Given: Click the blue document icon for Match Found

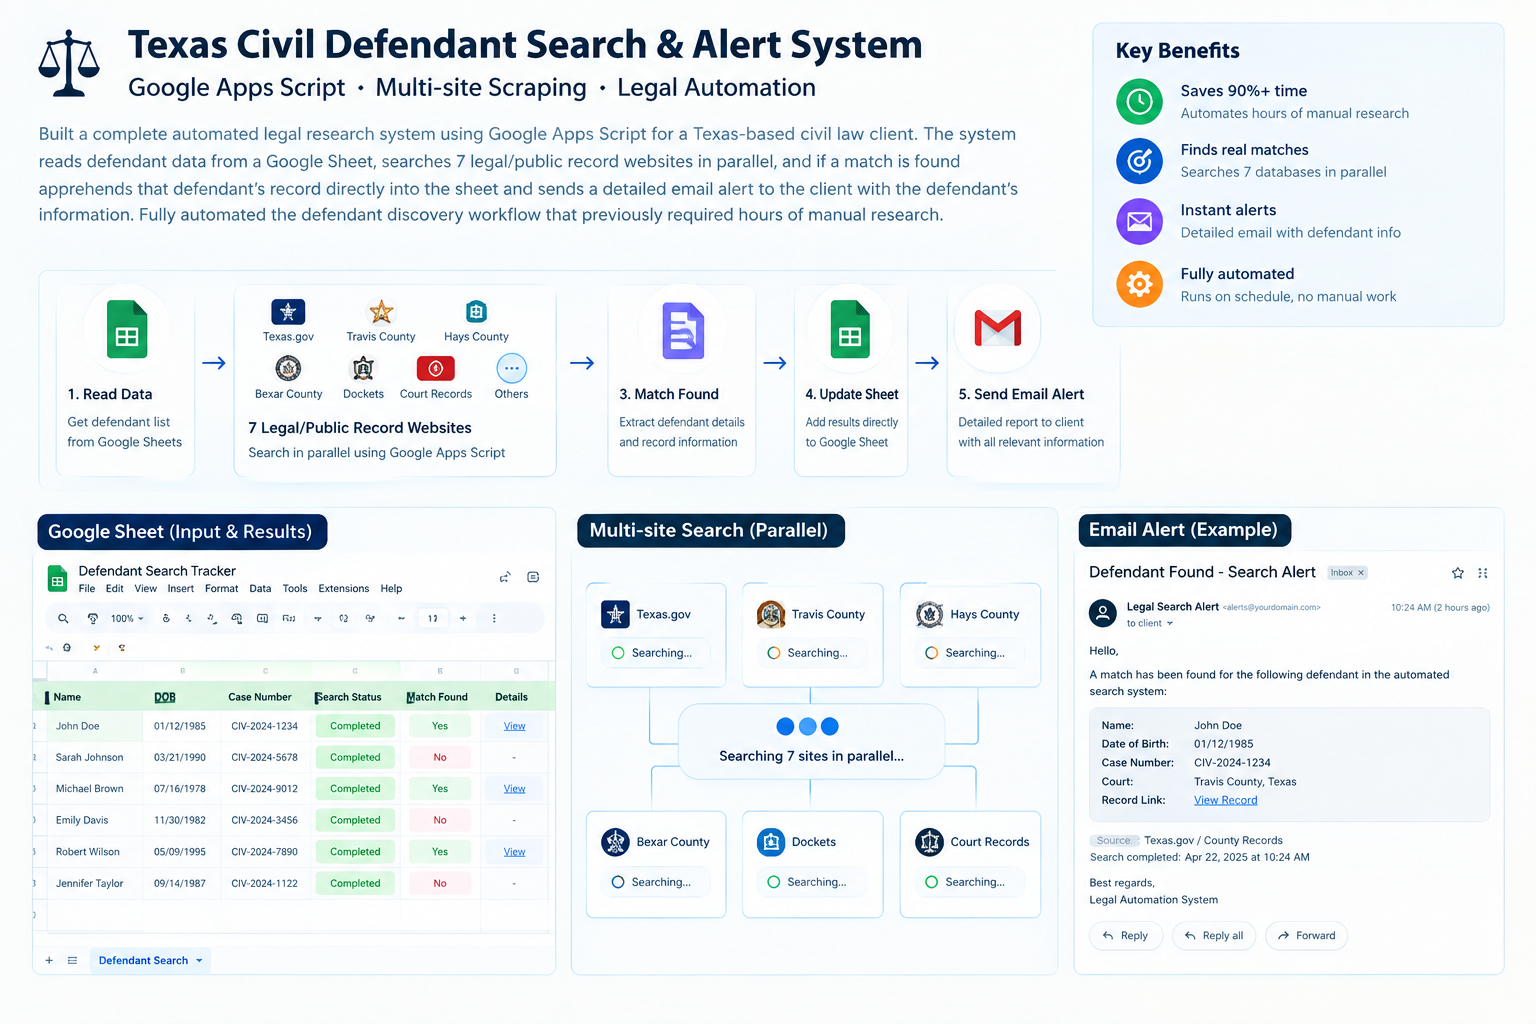Looking at the screenshot, I should (x=684, y=331).
